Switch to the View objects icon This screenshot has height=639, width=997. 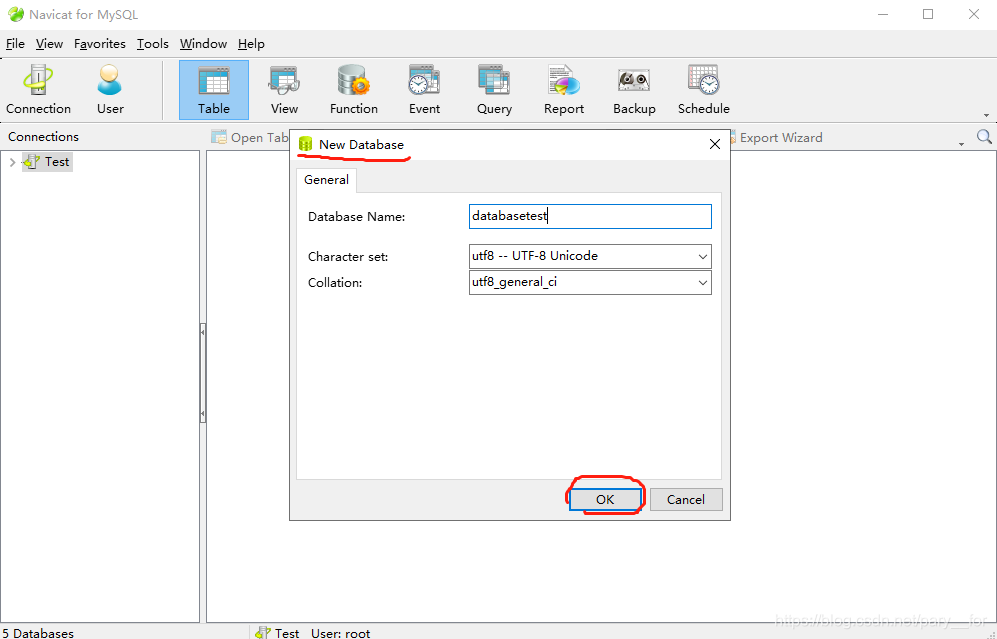[x=284, y=90]
